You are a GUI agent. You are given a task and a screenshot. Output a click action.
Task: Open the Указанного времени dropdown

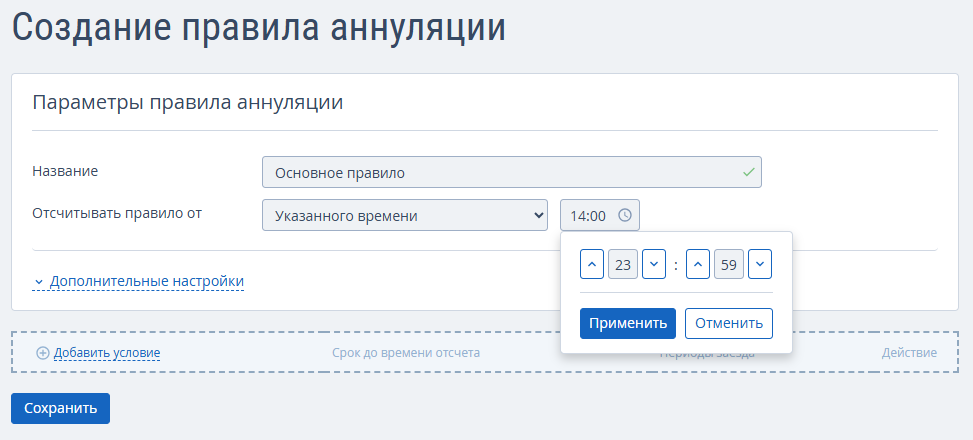[404, 215]
